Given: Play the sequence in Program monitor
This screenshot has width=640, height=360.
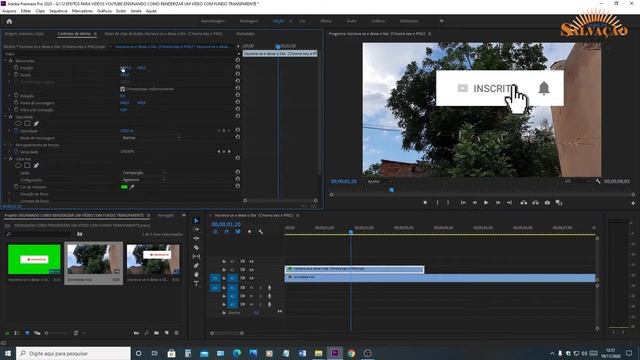Looking at the screenshot, I should click(486, 202).
